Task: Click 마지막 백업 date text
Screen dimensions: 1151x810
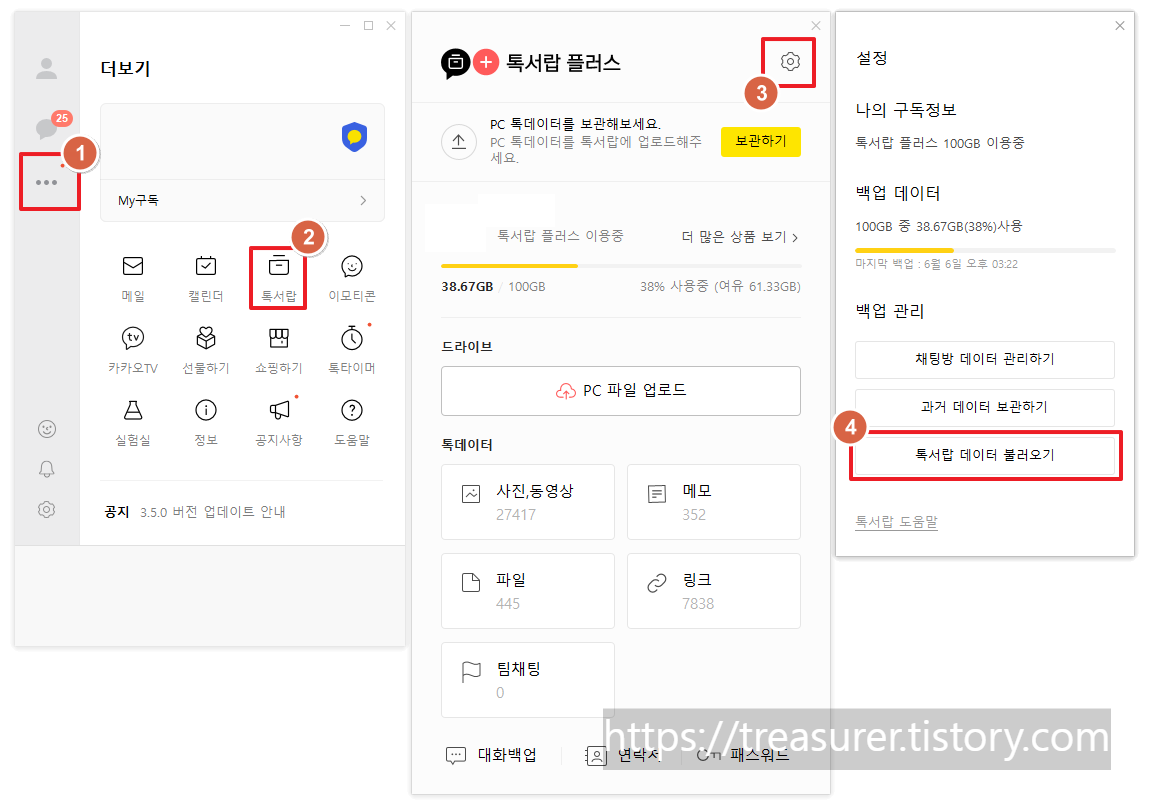Action: (x=937, y=264)
